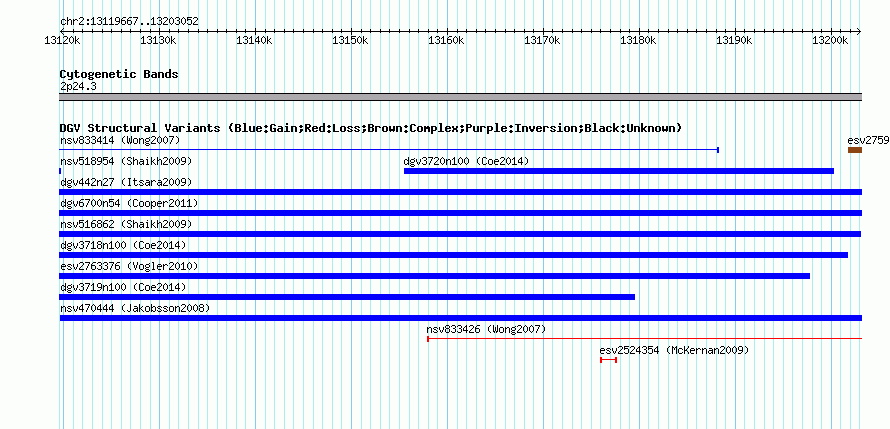The image size is (890, 429).
Task: Click the nsv470444 (Jakobsson2008) label
Action: point(135,308)
